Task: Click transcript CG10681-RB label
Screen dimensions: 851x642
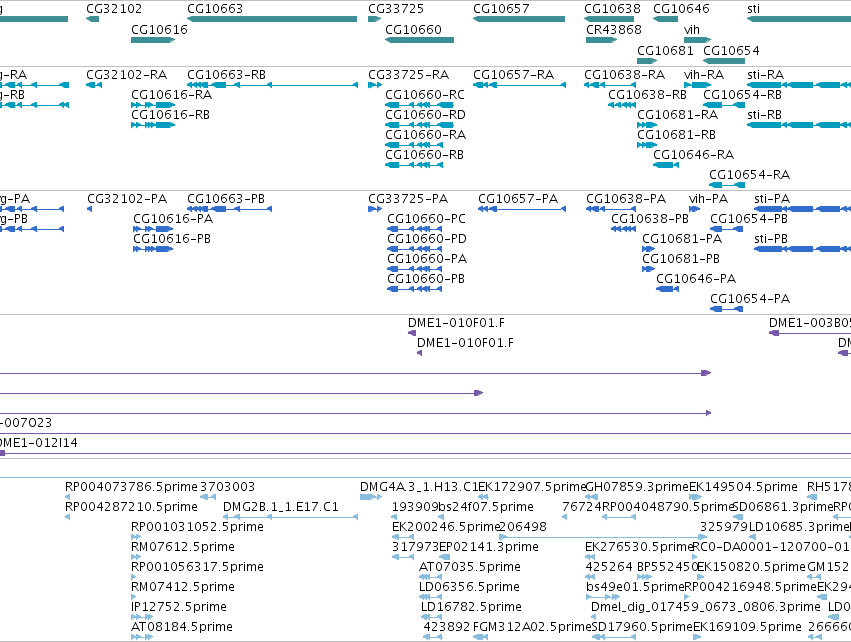Action: tap(676, 134)
